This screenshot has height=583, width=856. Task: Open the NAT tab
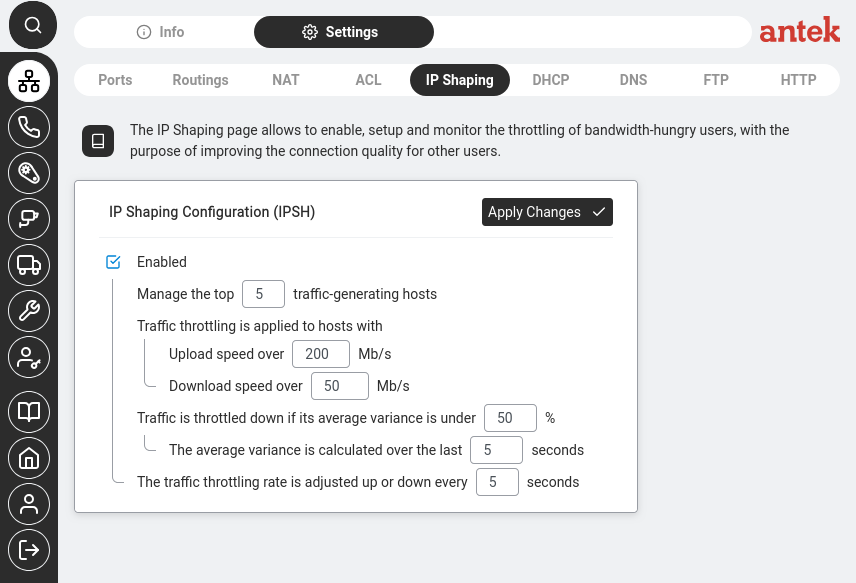(x=286, y=80)
